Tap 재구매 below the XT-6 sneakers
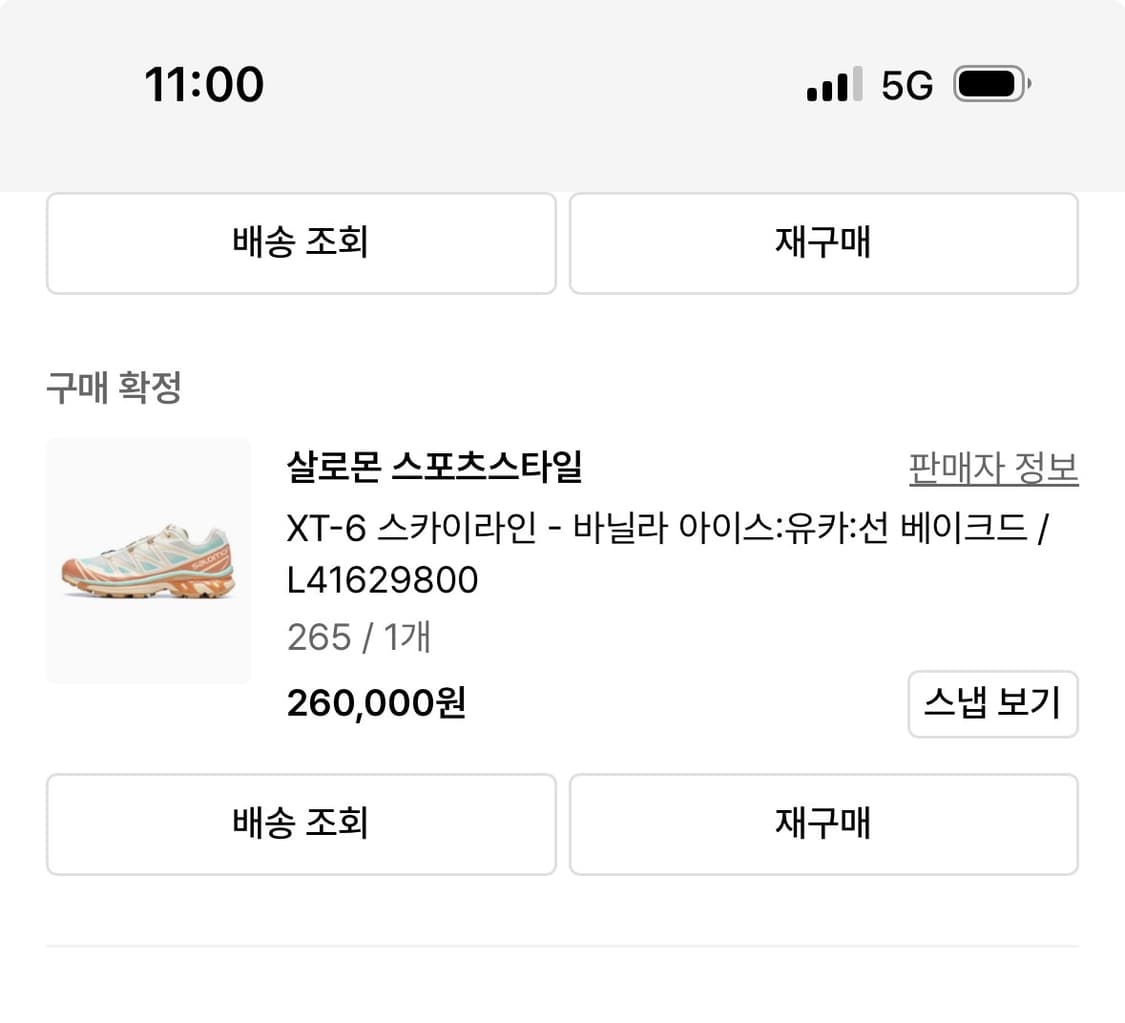Image resolution: width=1125 pixels, height=1023 pixels. 823,823
